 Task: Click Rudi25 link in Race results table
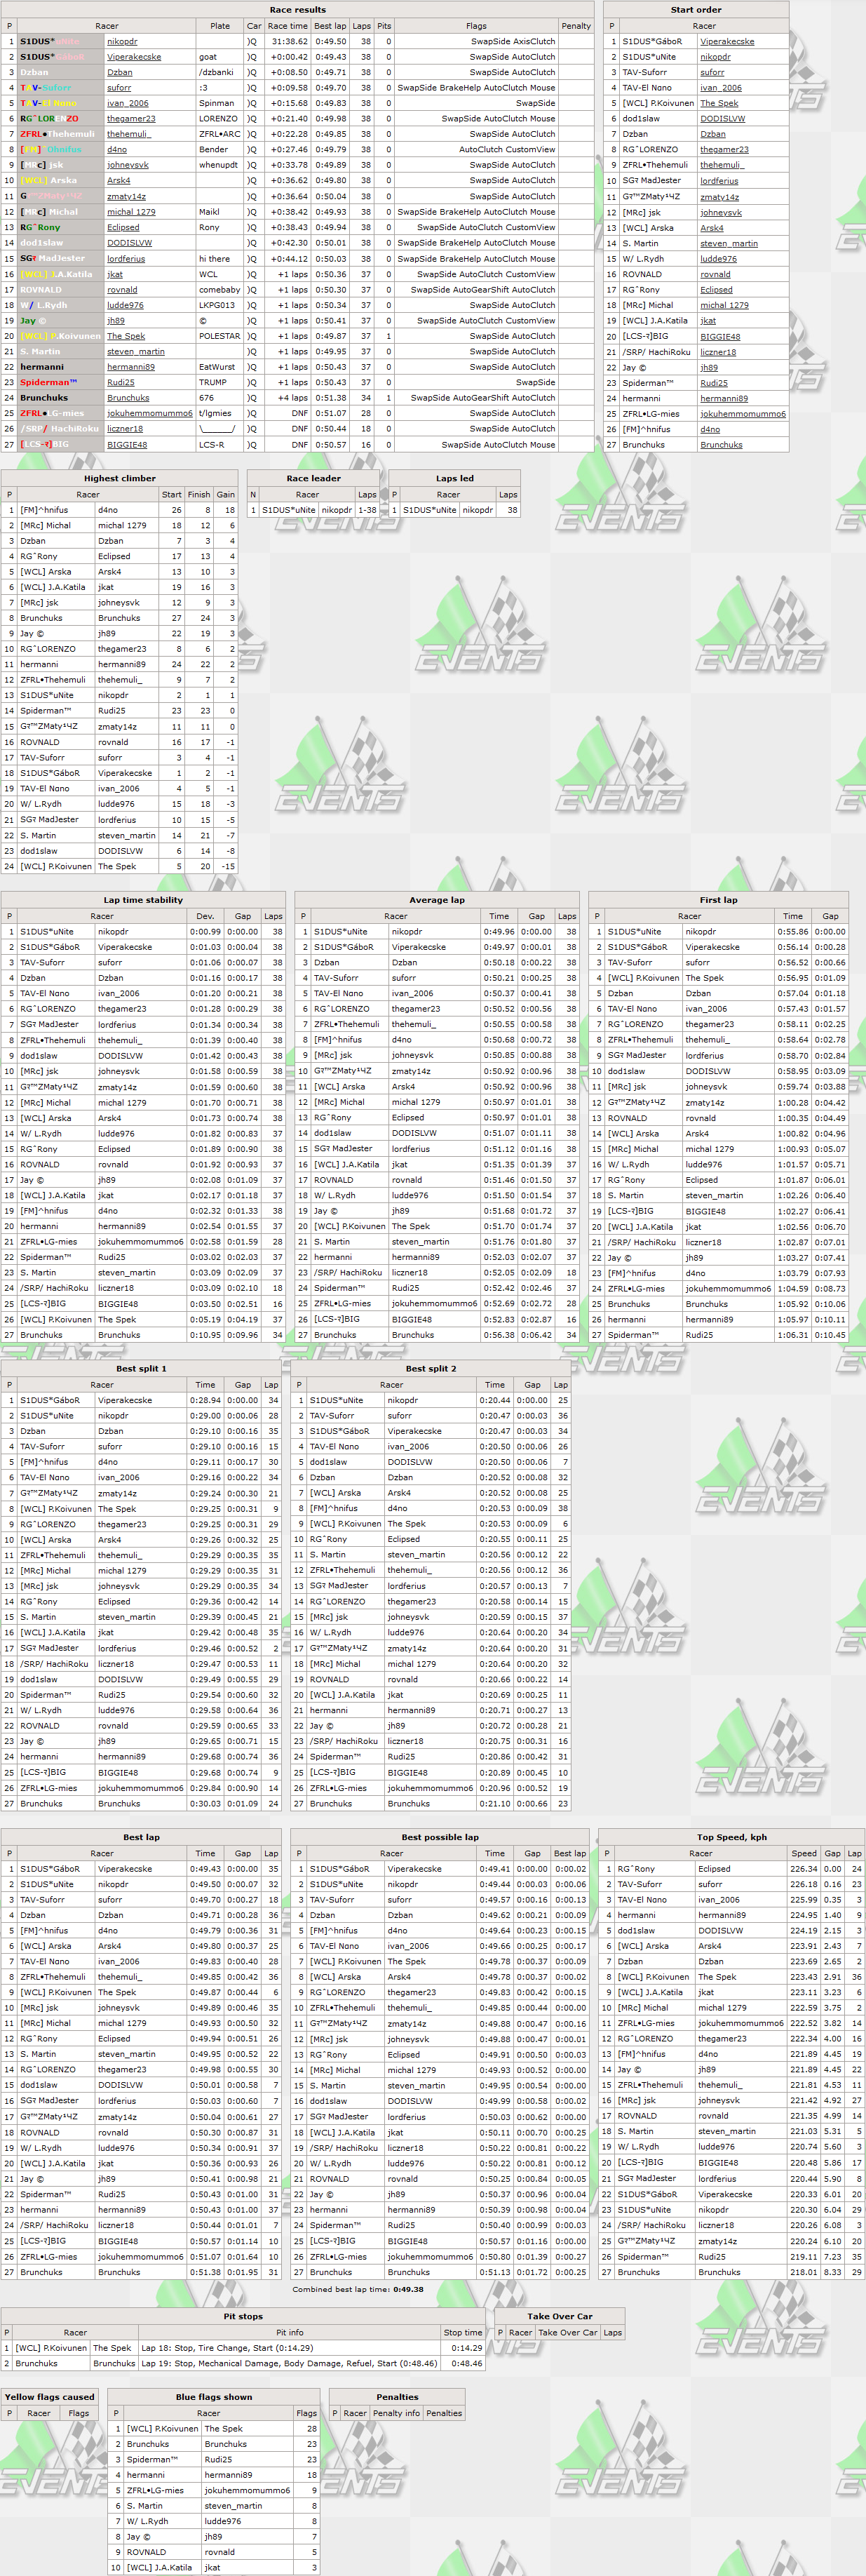click(121, 382)
